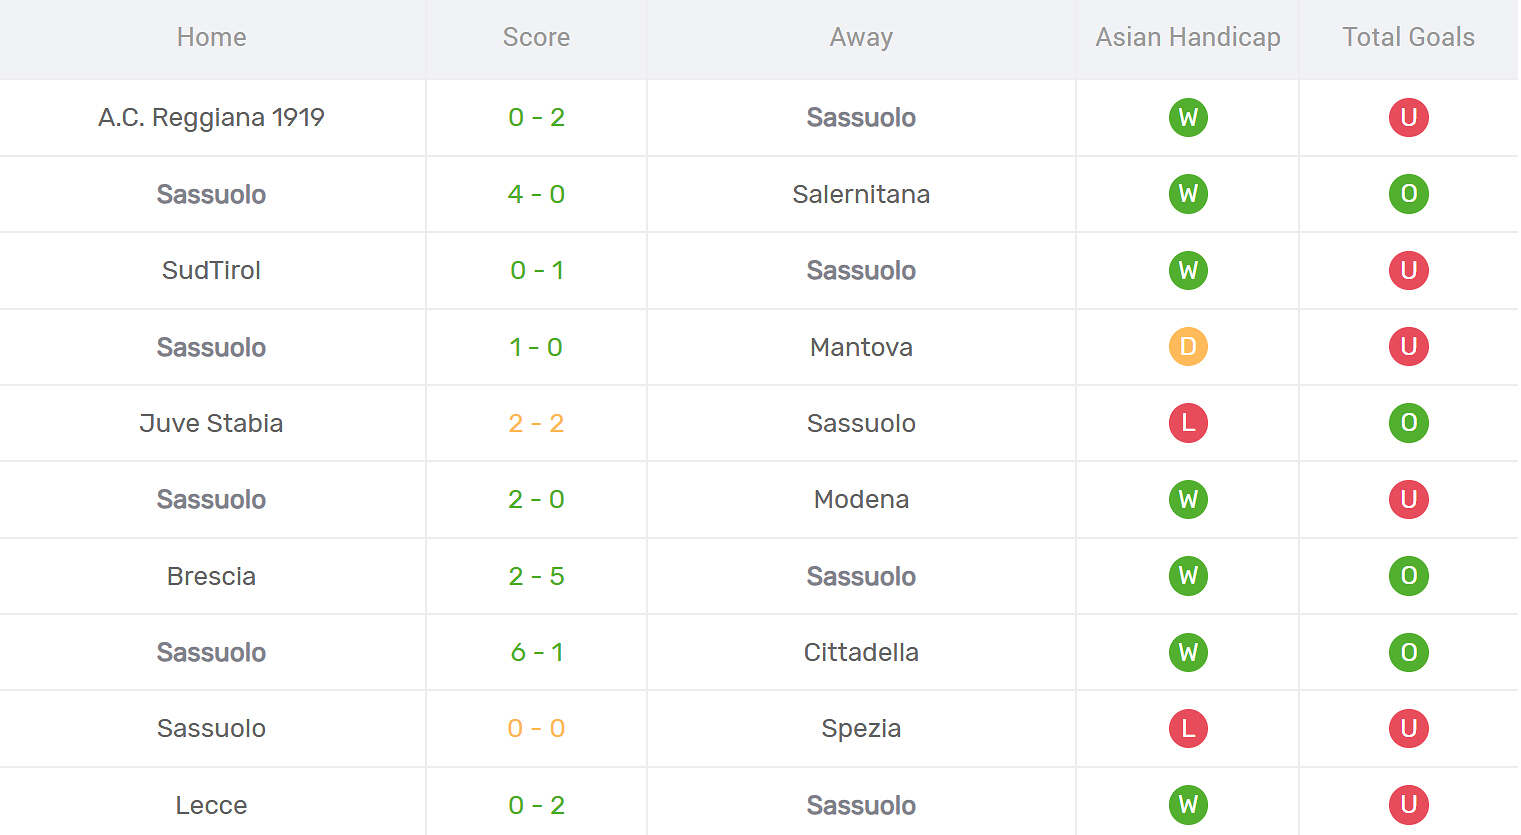The height and width of the screenshot is (835, 1521).
Task: Click the W badge on the Cittadella row
Action: coord(1187,652)
